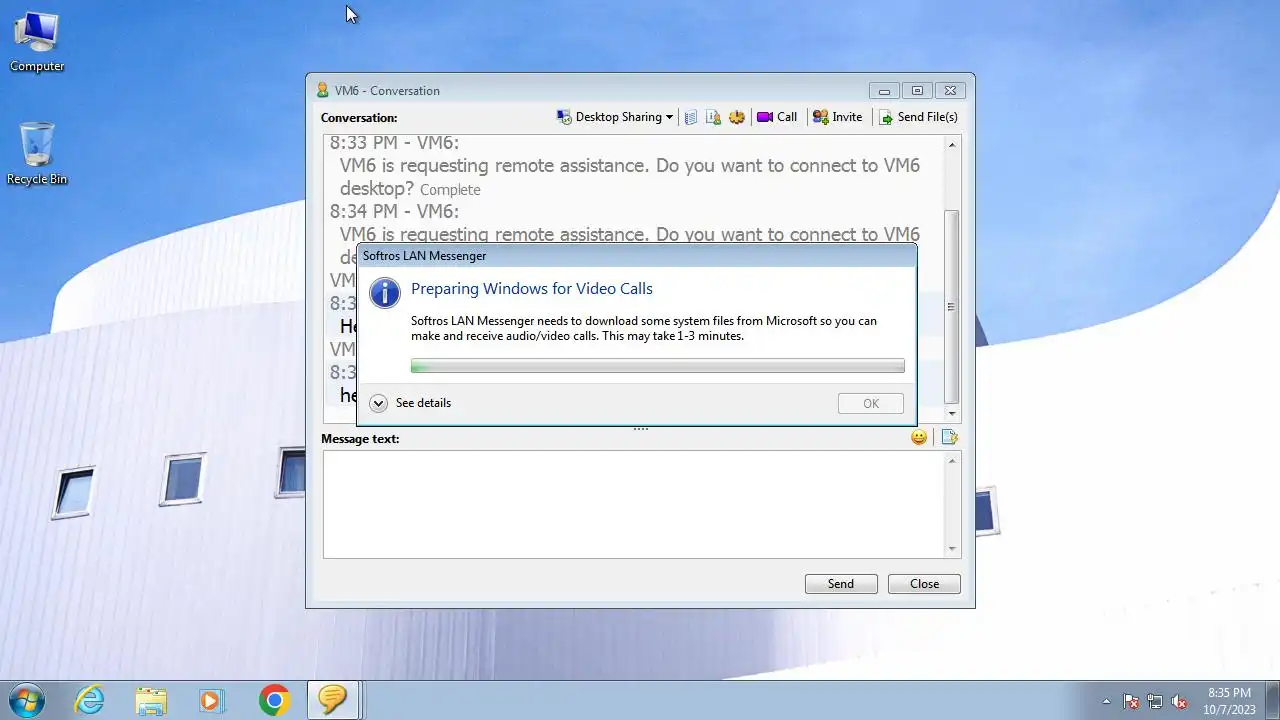The width and height of the screenshot is (1280, 720).
Task: Click the network tray icon
Action: tap(1155, 701)
